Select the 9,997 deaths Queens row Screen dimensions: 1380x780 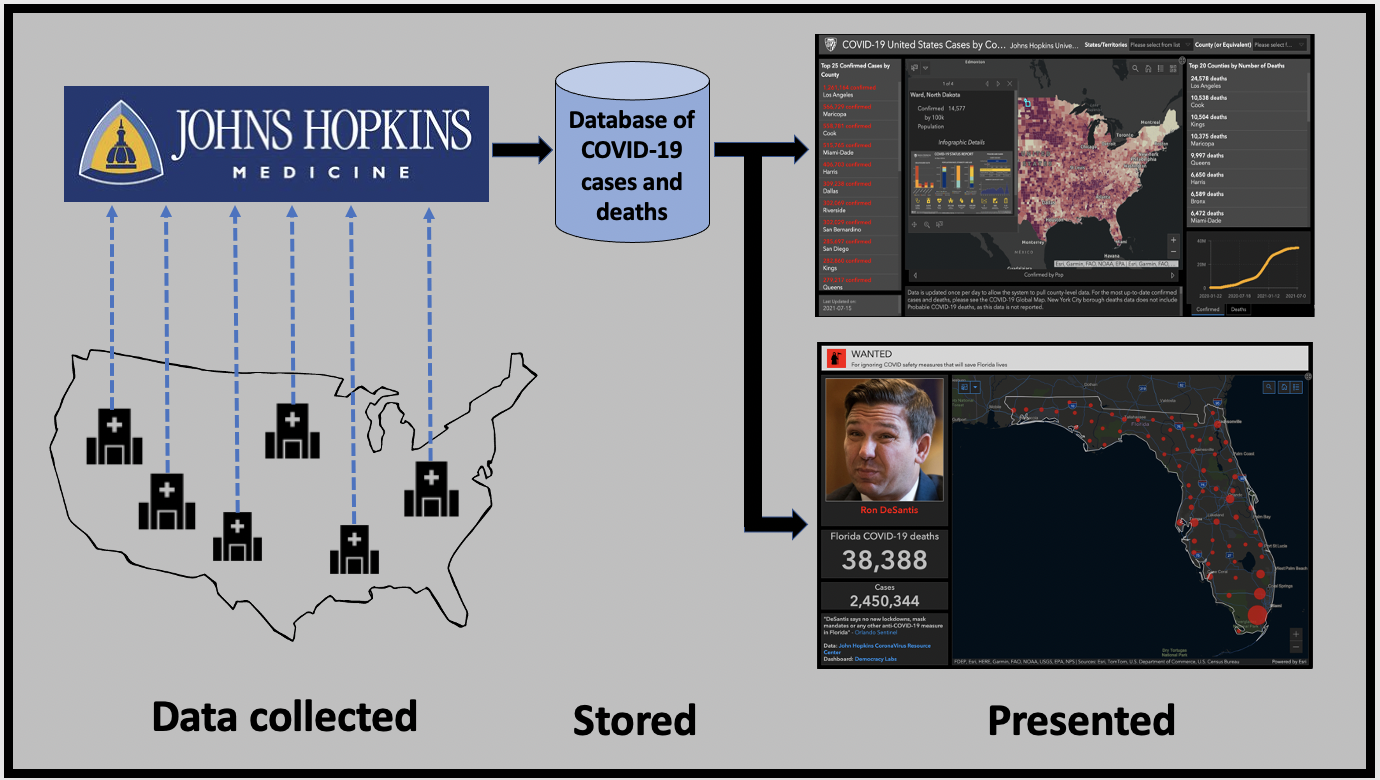[x=1246, y=159]
